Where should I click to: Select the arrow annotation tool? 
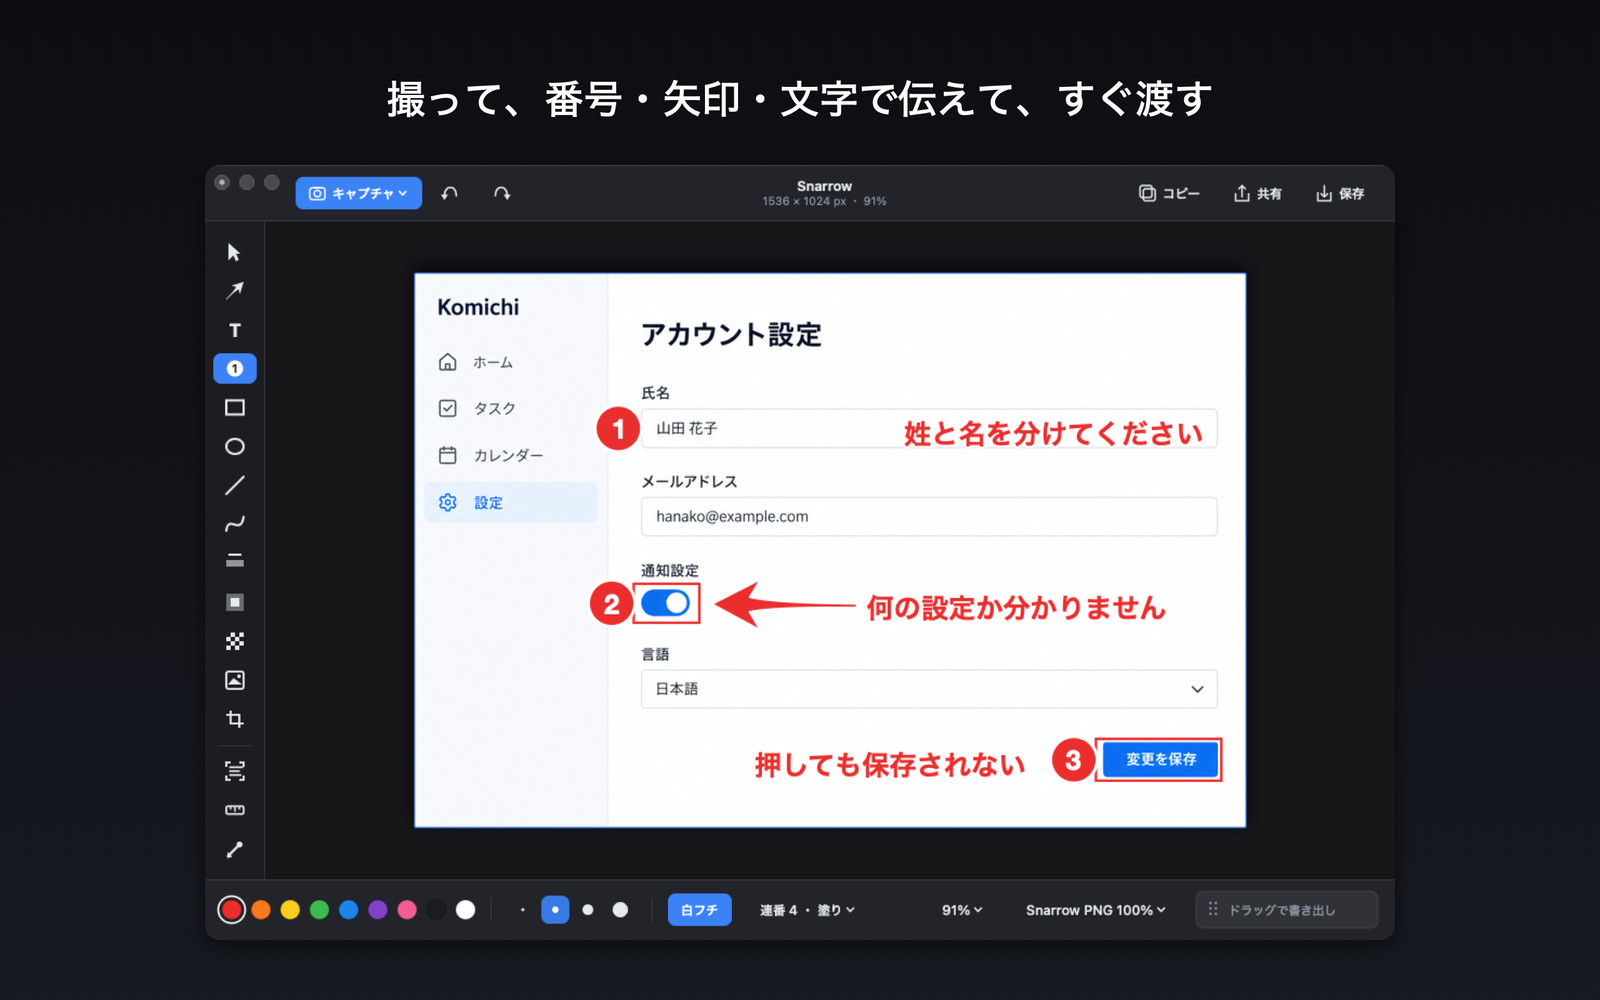(x=234, y=291)
